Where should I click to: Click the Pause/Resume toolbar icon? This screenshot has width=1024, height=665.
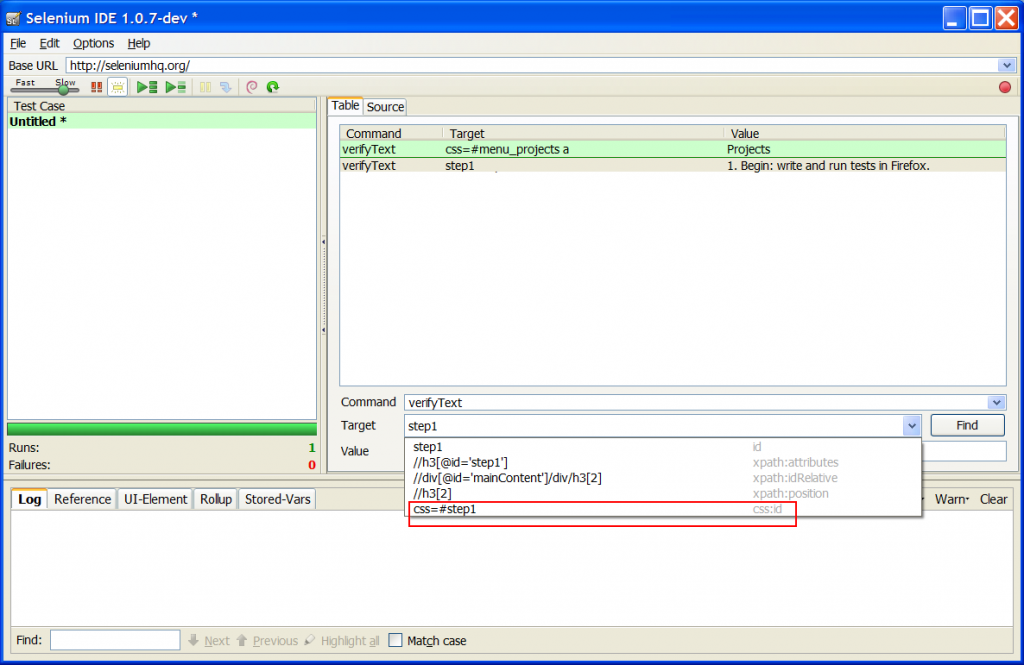click(205, 87)
